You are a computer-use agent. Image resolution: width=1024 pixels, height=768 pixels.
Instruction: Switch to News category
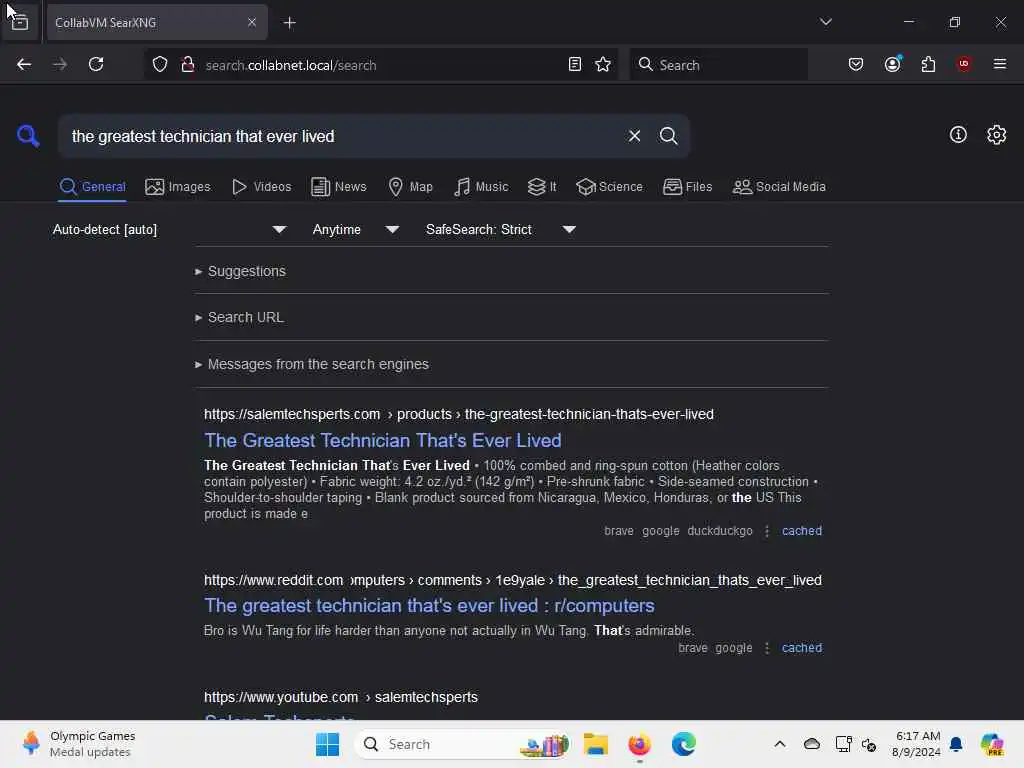tap(338, 187)
